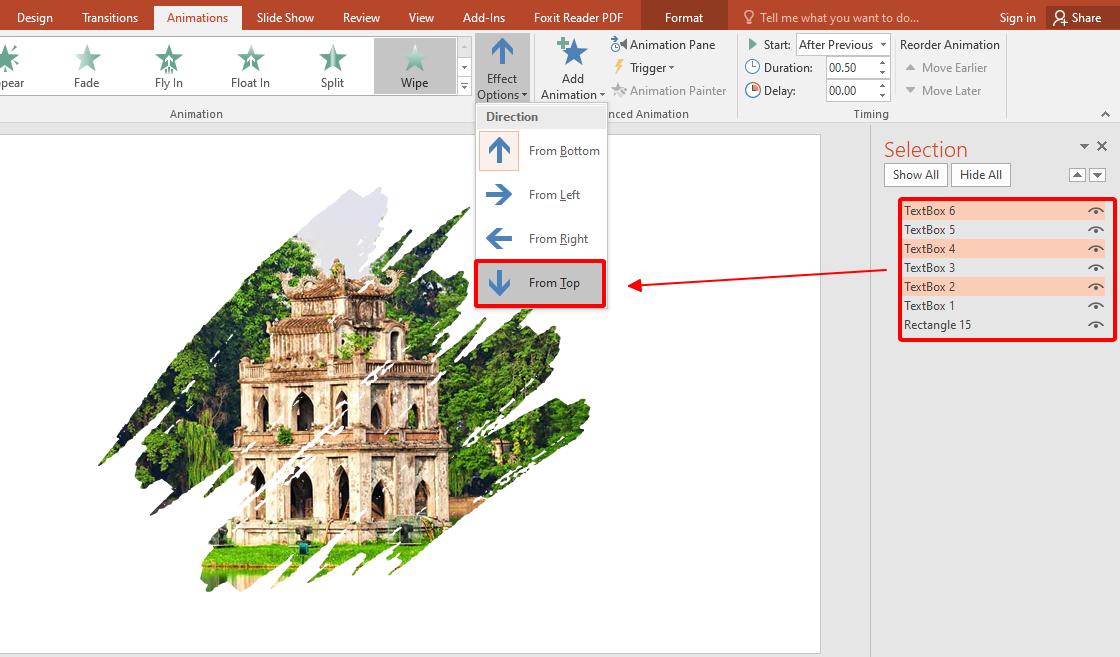The width and height of the screenshot is (1120, 657).
Task: Expand the Trigger dropdown
Action: pos(645,67)
